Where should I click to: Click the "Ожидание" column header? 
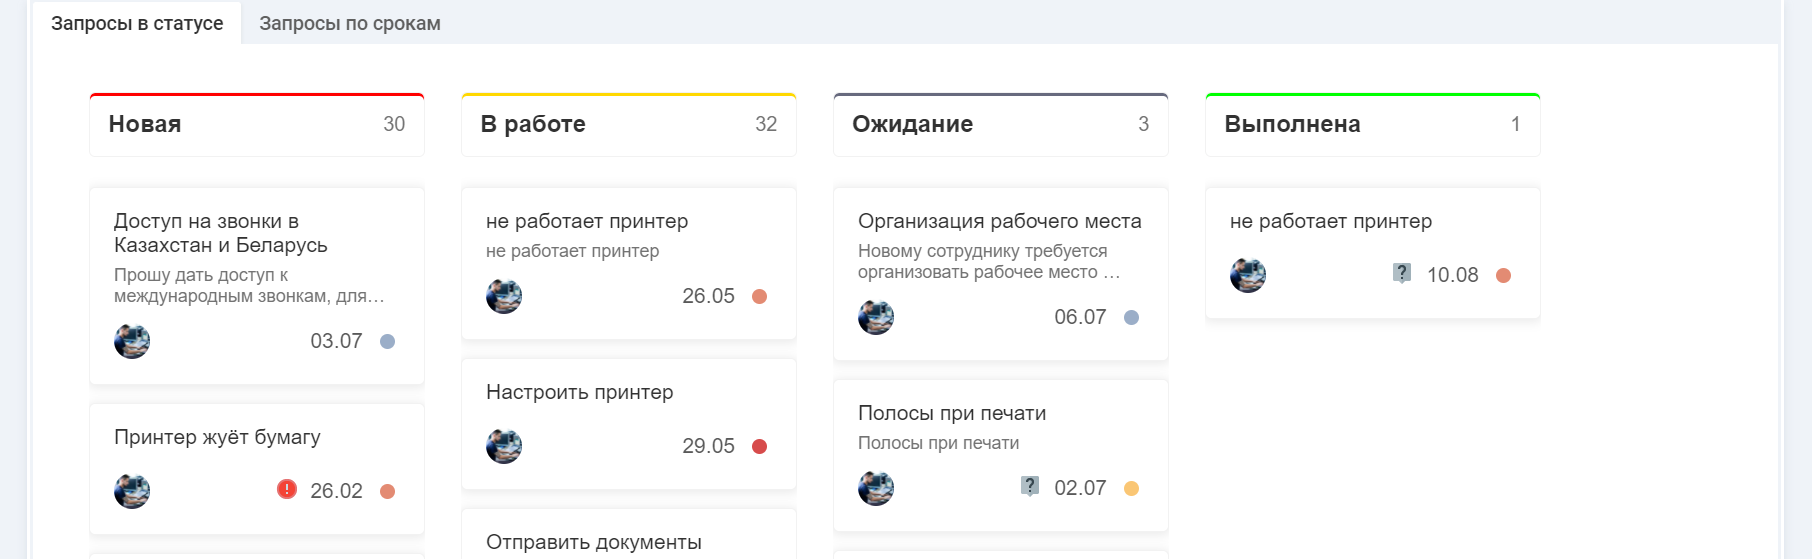click(x=912, y=124)
